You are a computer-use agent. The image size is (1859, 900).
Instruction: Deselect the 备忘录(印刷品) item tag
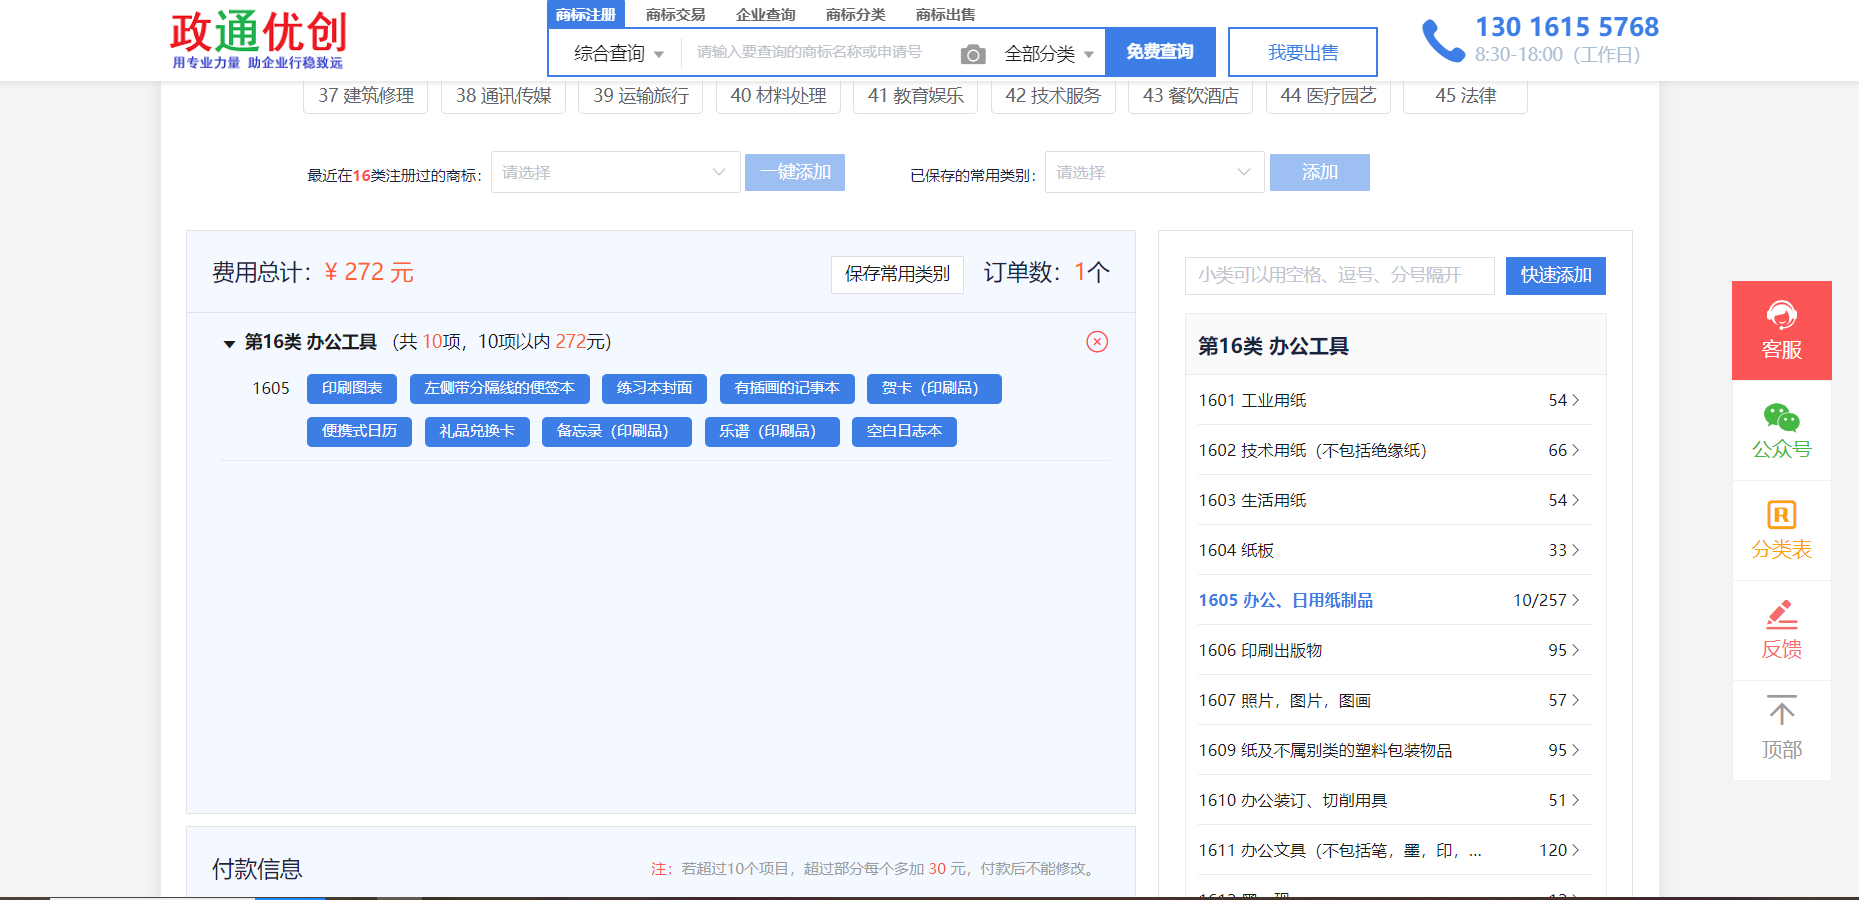(617, 431)
